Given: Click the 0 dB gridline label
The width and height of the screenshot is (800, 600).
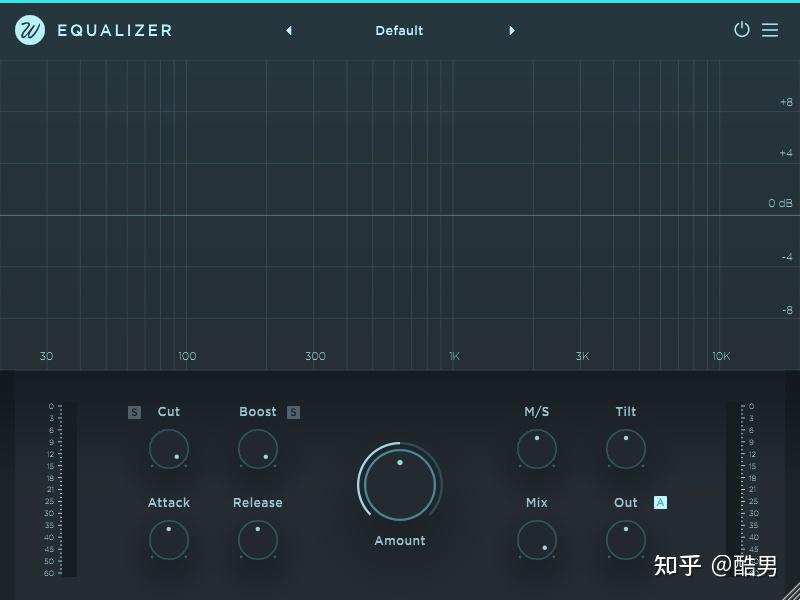Looking at the screenshot, I should coord(779,203).
